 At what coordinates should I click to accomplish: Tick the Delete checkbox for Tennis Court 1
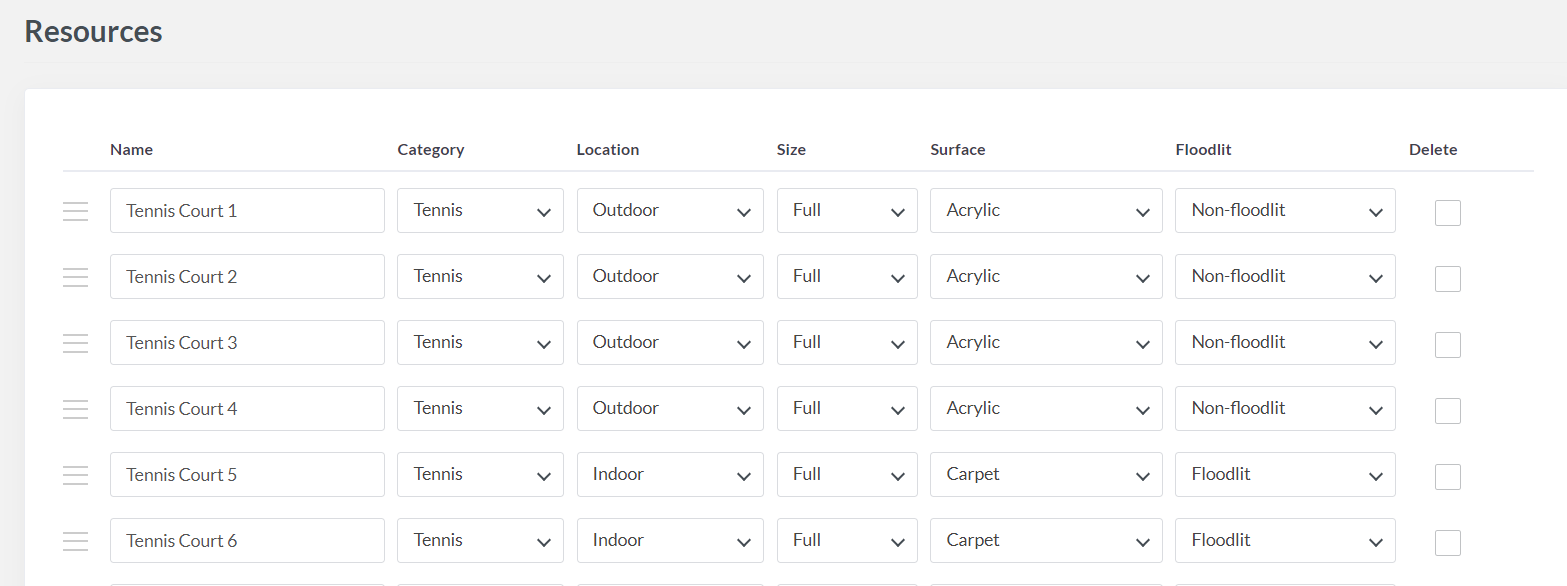pos(1447,212)
